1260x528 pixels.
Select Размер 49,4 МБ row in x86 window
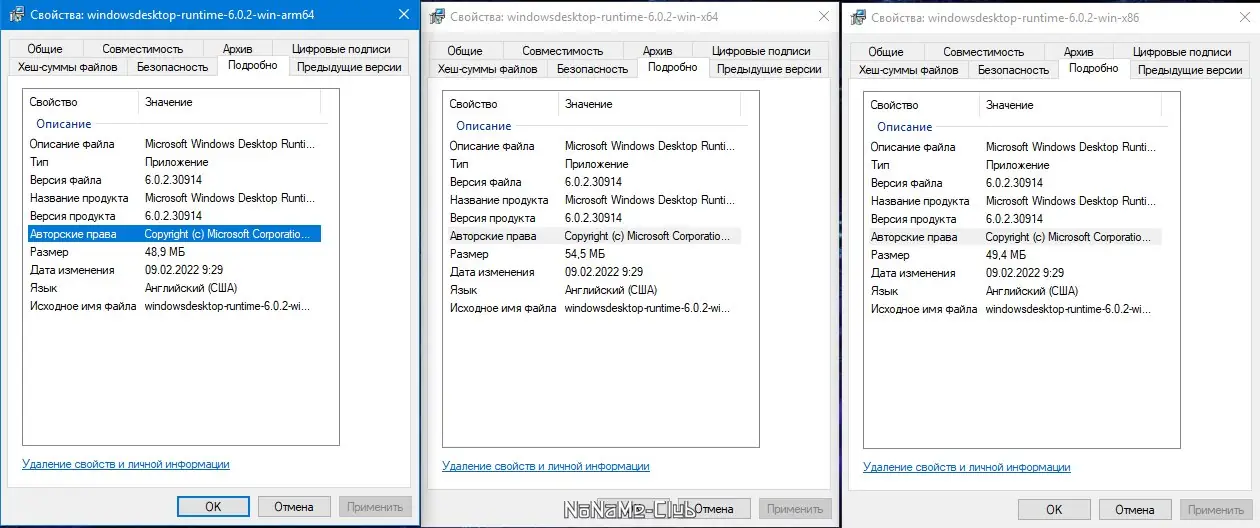[x=1015, y=255]
